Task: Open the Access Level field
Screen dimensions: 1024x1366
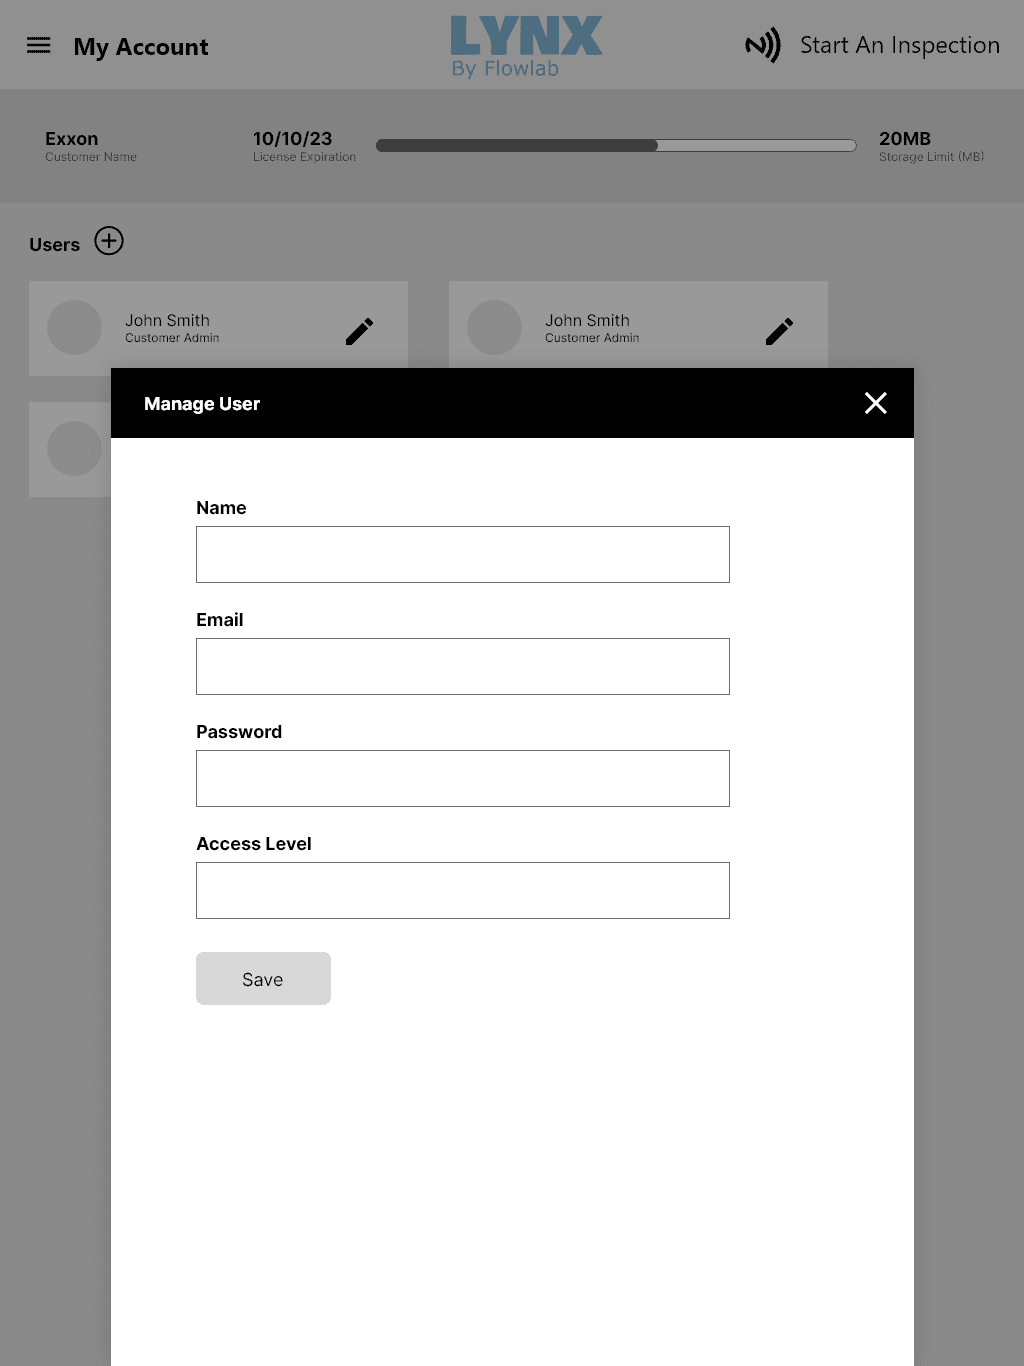Action: [x=462, y=890]
